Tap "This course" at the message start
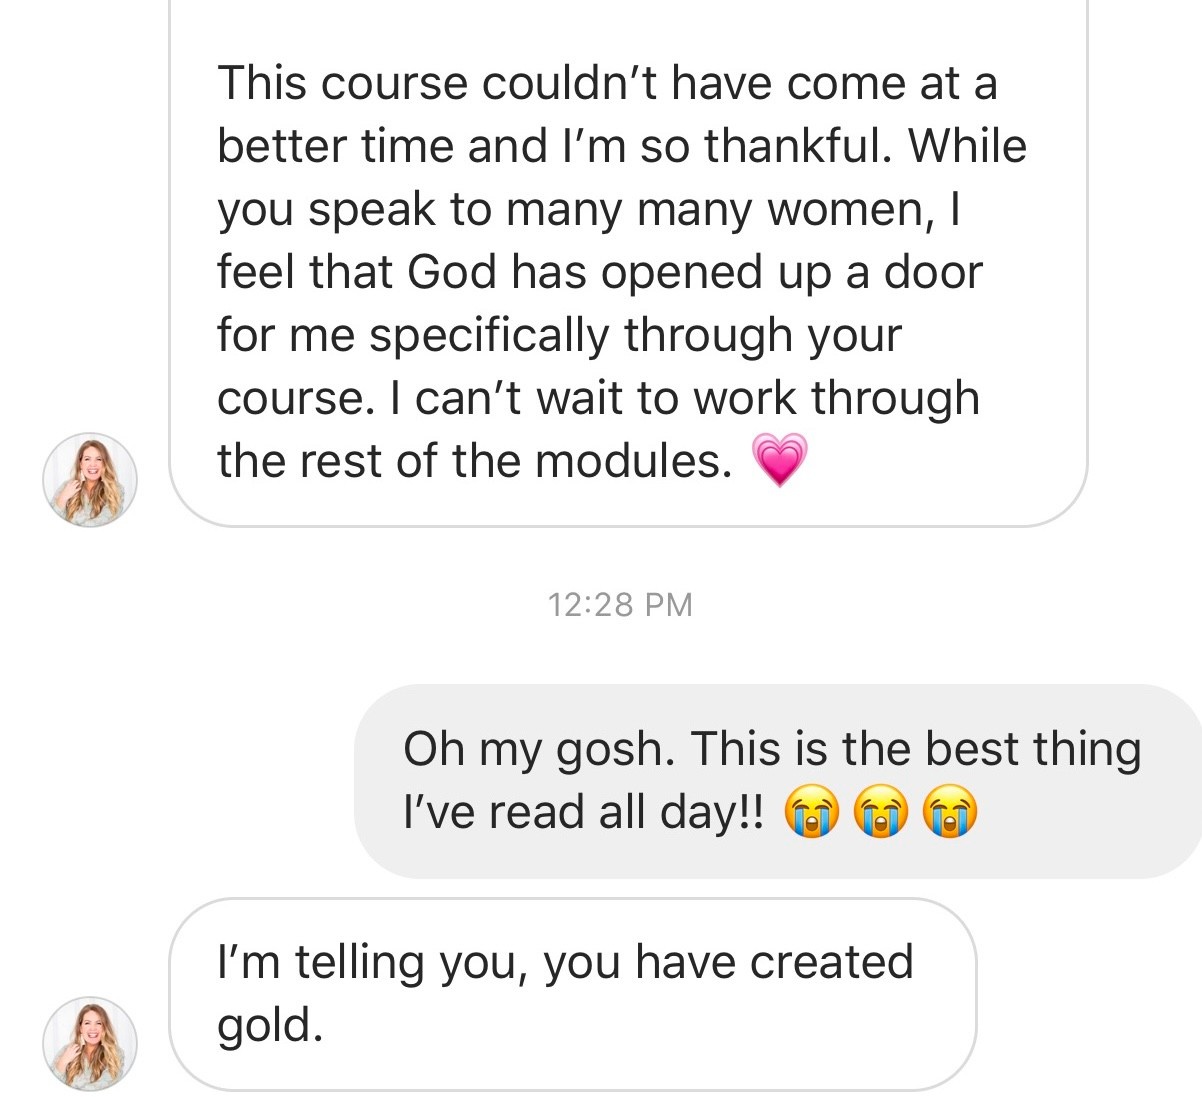The width and height of the screenshot is (1202, 1097). coord(342,83)
